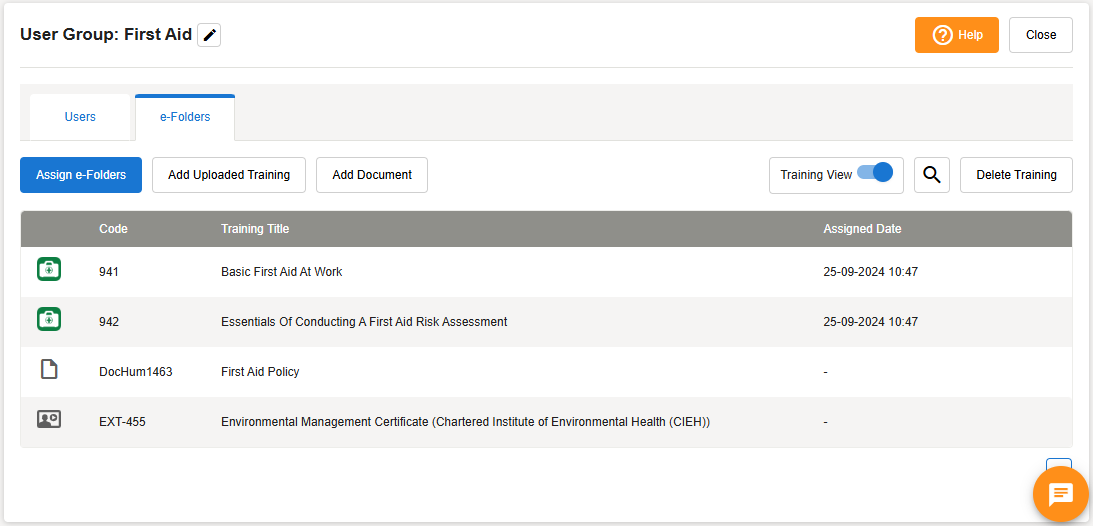
Task: Open the search magnifier icon
Action: [x=932, y=175]
